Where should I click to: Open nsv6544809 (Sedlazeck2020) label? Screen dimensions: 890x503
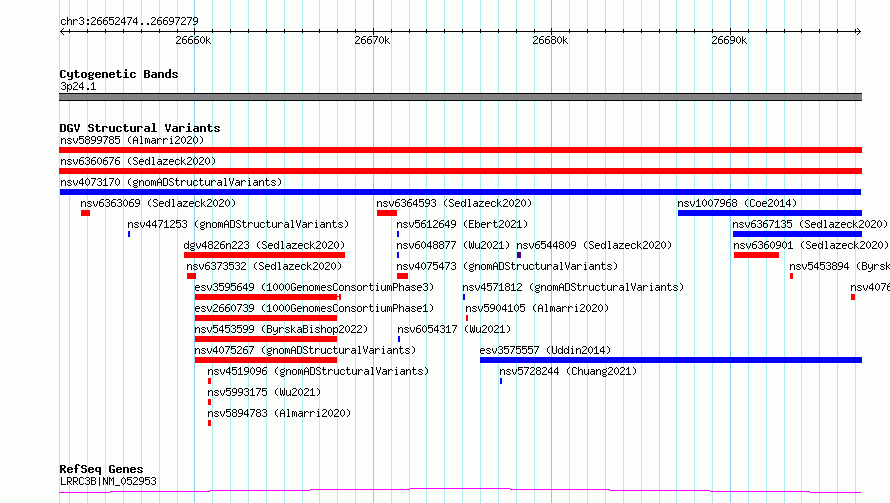(594, 245)
